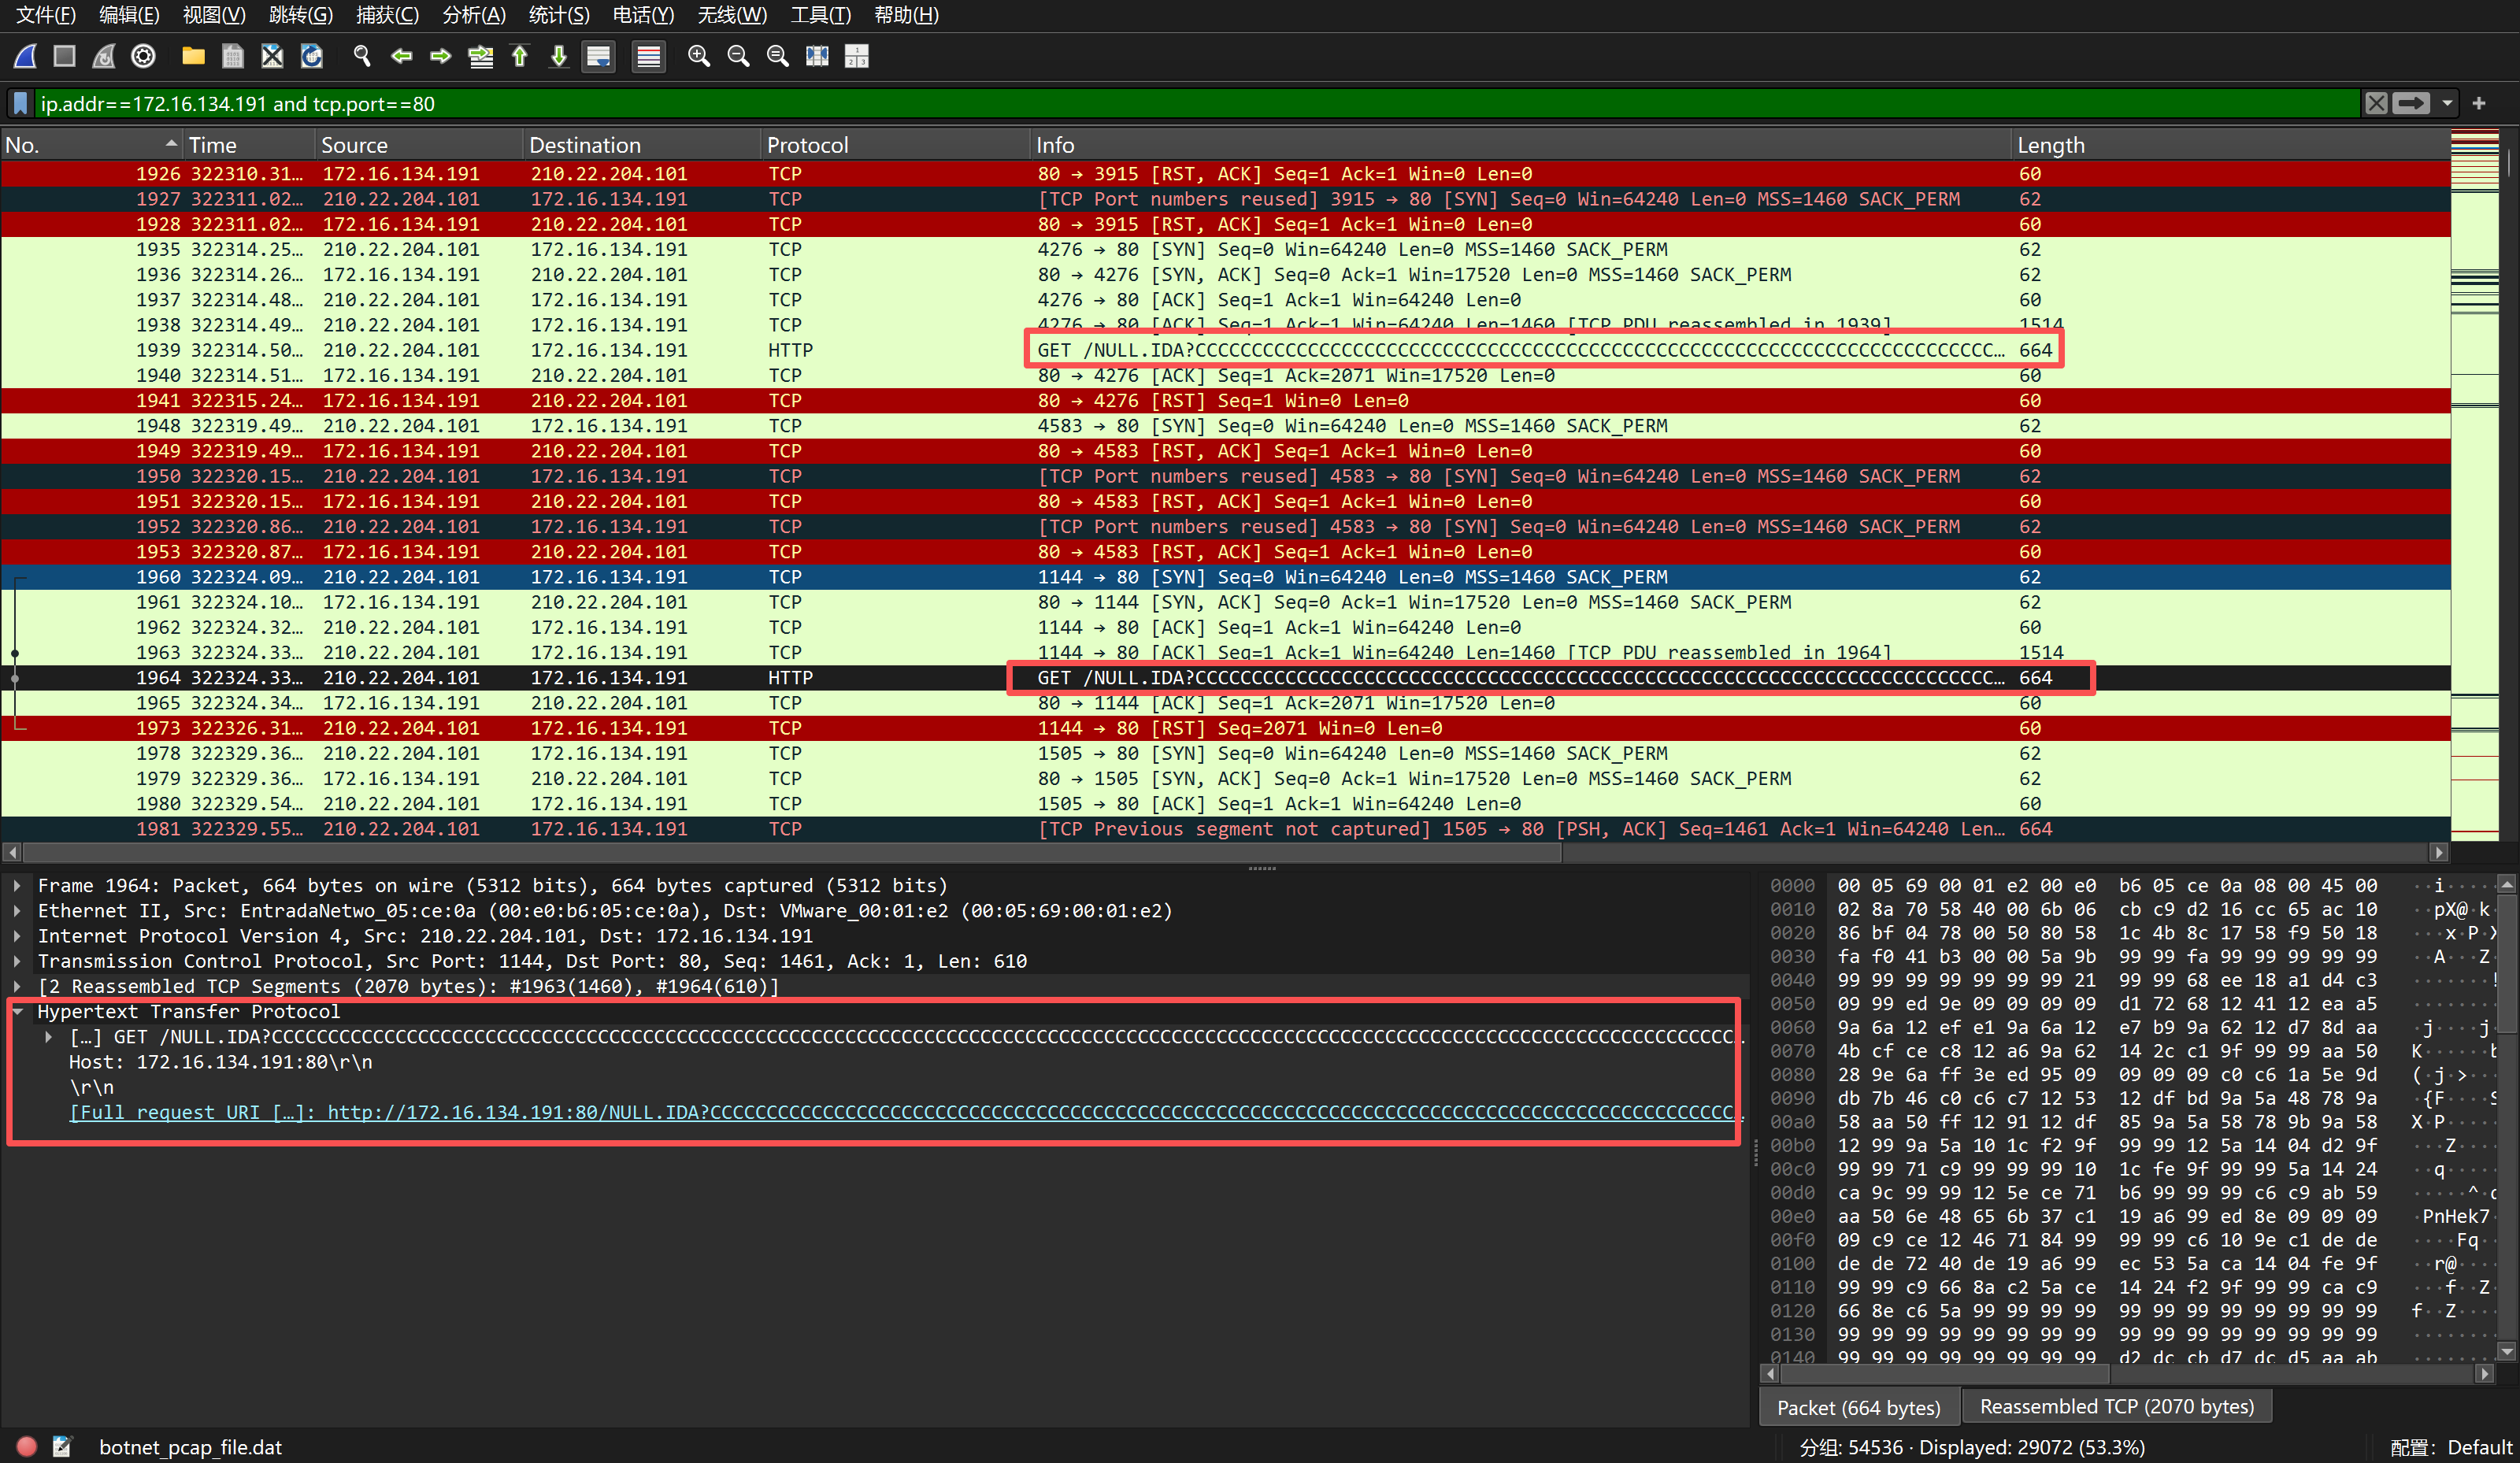The height and width of the screenshot is (1463, 2520).
Task: Switch to Reassembled TCP (2070 bytes) tab
Action: click(x=2116, y=1407)
